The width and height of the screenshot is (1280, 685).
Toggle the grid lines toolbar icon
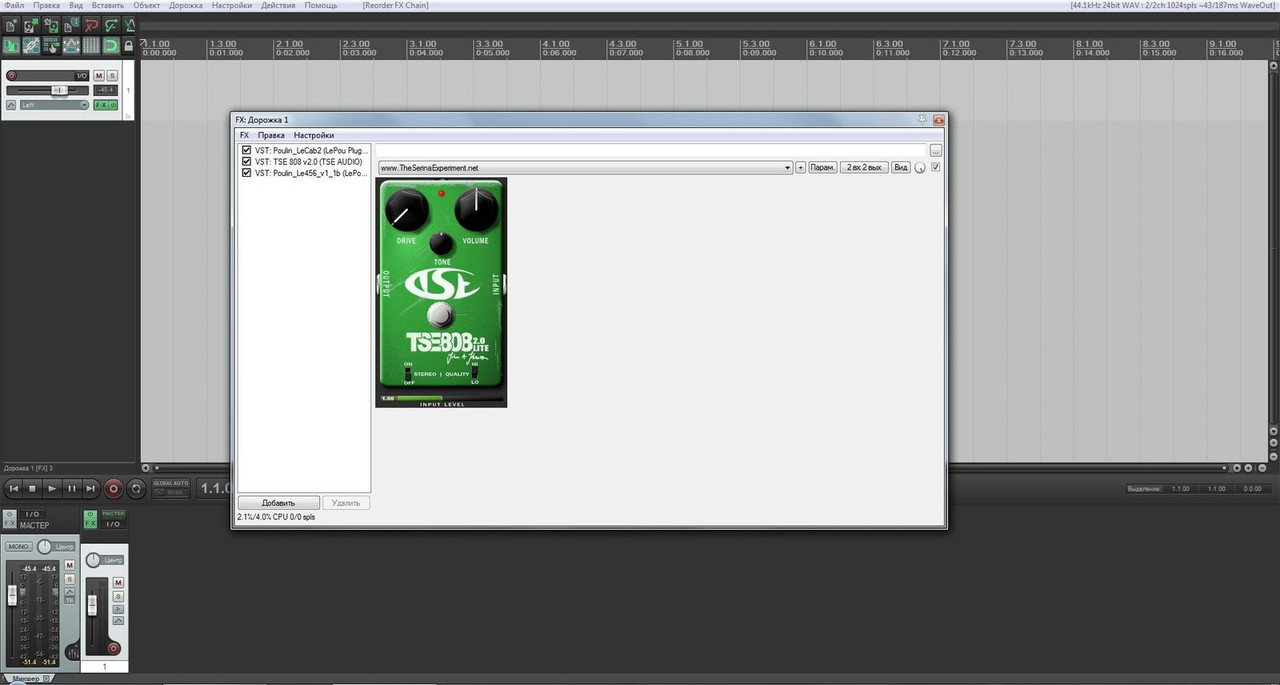[x=91, y=45]
